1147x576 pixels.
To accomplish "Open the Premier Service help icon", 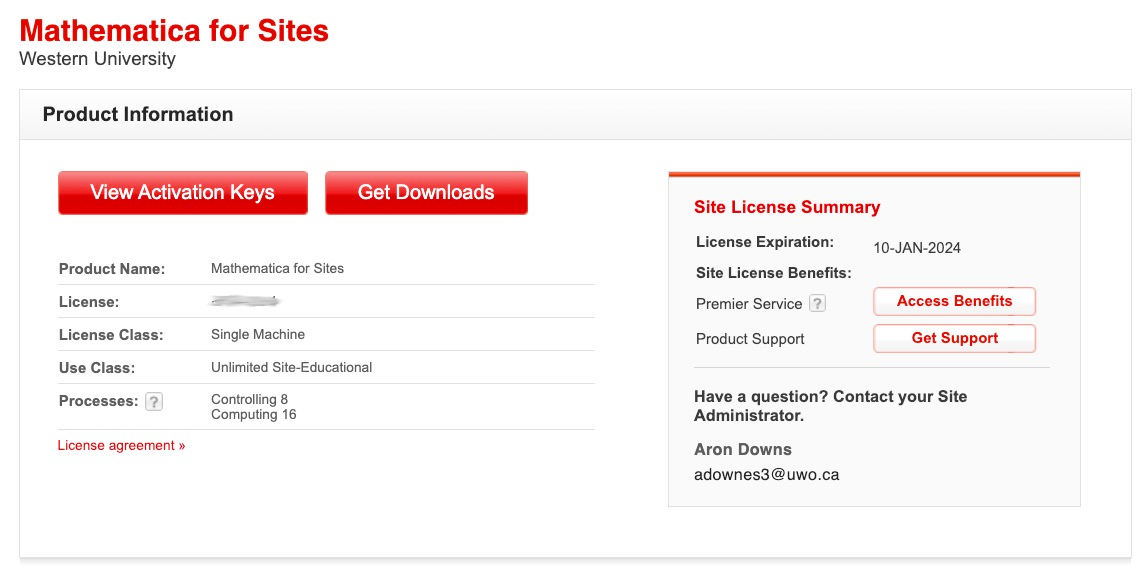I will coord(817,303).
